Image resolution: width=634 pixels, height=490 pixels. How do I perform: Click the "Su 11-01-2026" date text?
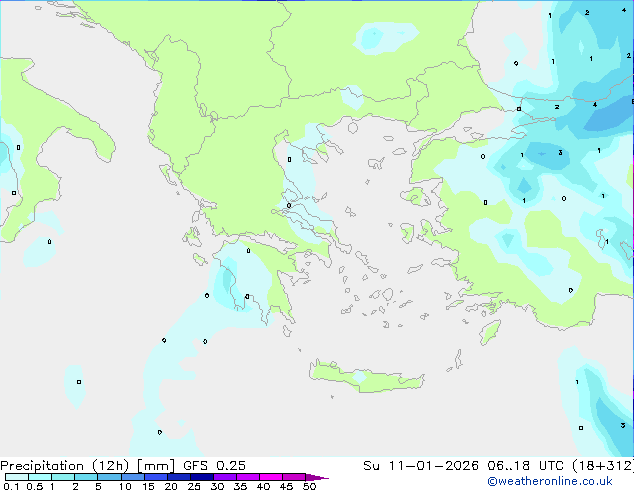[421, 466]
